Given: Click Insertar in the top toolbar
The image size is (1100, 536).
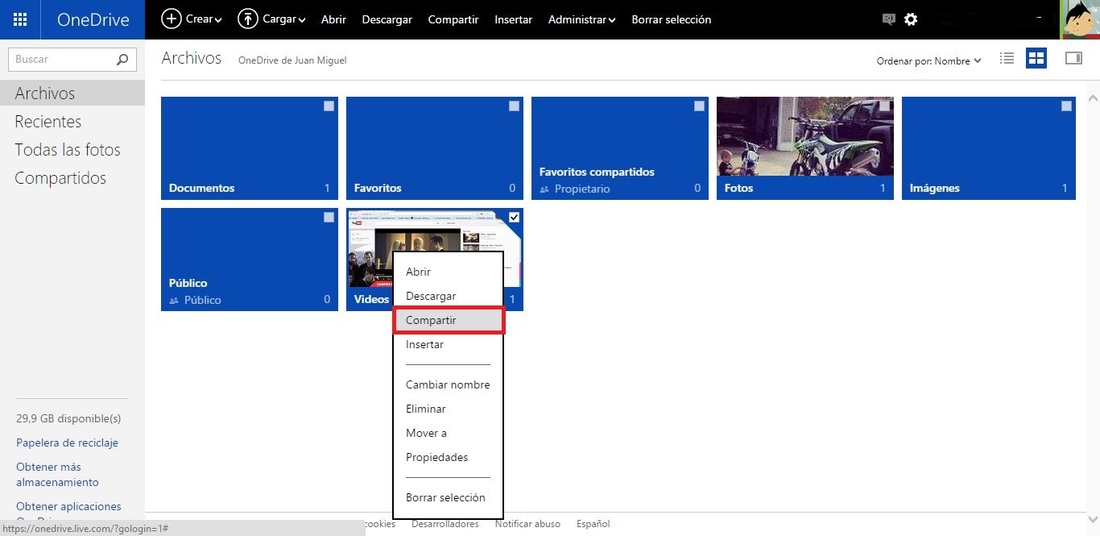Looking at the screenshot, I should click(x=513, y=20).
